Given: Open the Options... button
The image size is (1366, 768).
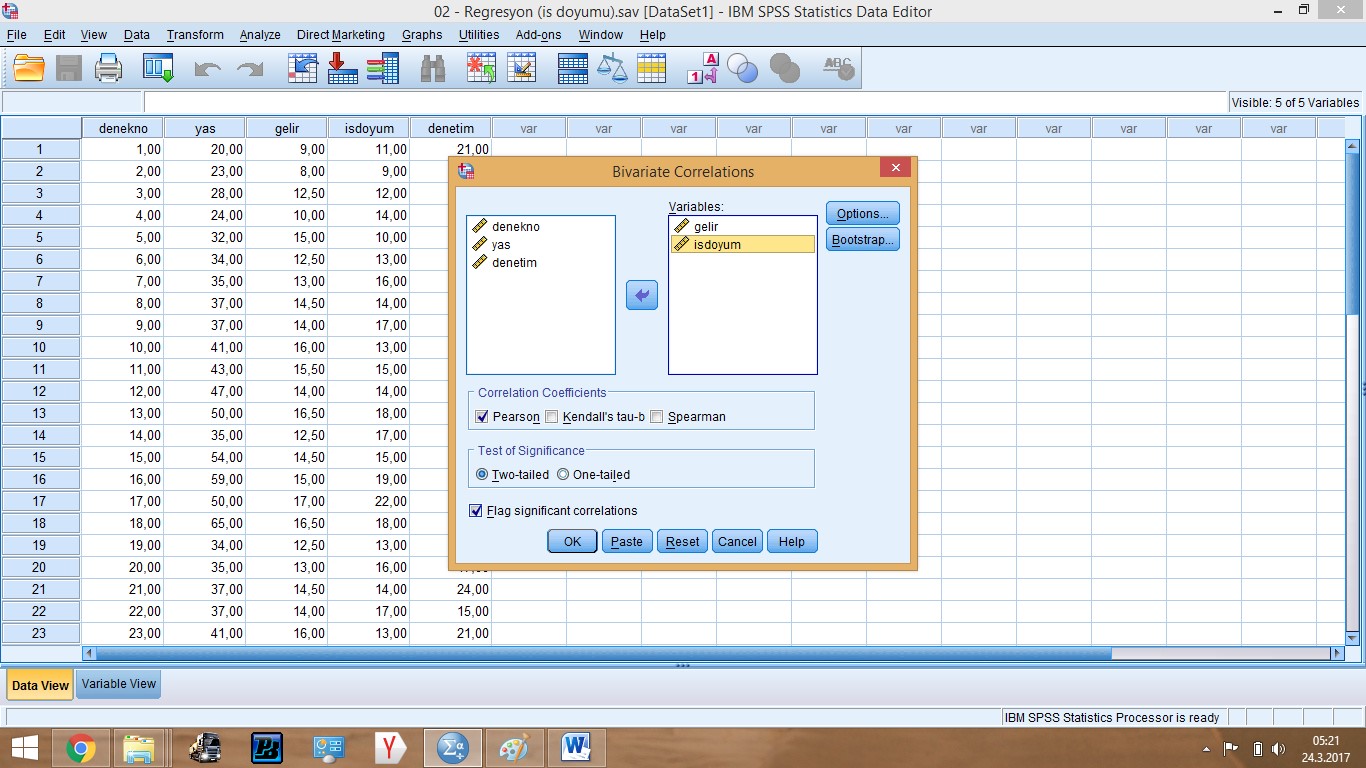Looking at the screenshot, I should click(x=863, y=213).
